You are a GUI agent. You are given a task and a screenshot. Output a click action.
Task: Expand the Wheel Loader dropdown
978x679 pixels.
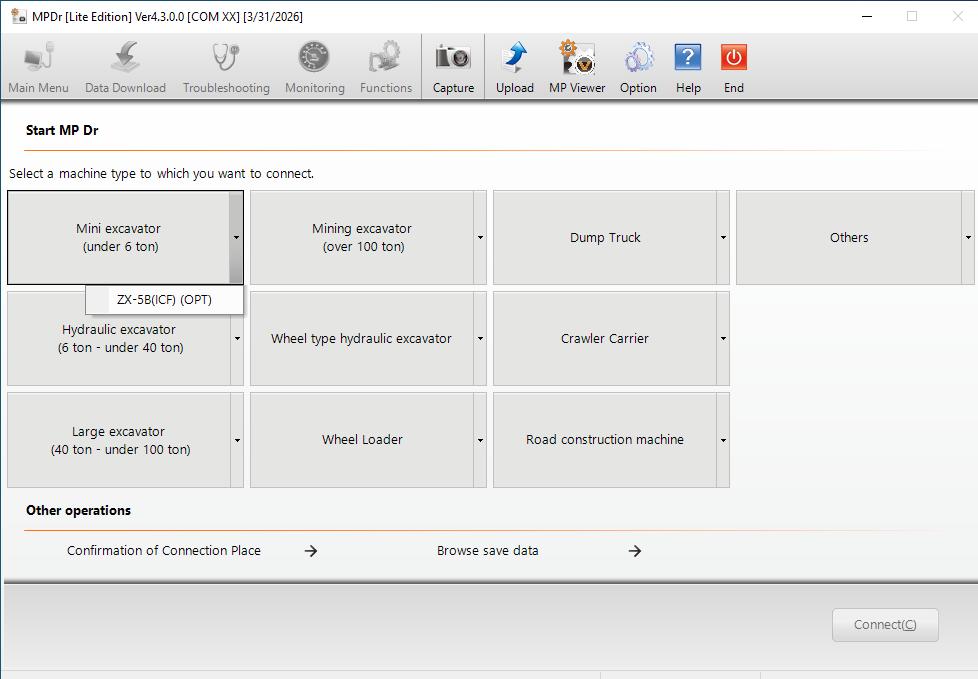pyautogui.click(x=479, y=439)
